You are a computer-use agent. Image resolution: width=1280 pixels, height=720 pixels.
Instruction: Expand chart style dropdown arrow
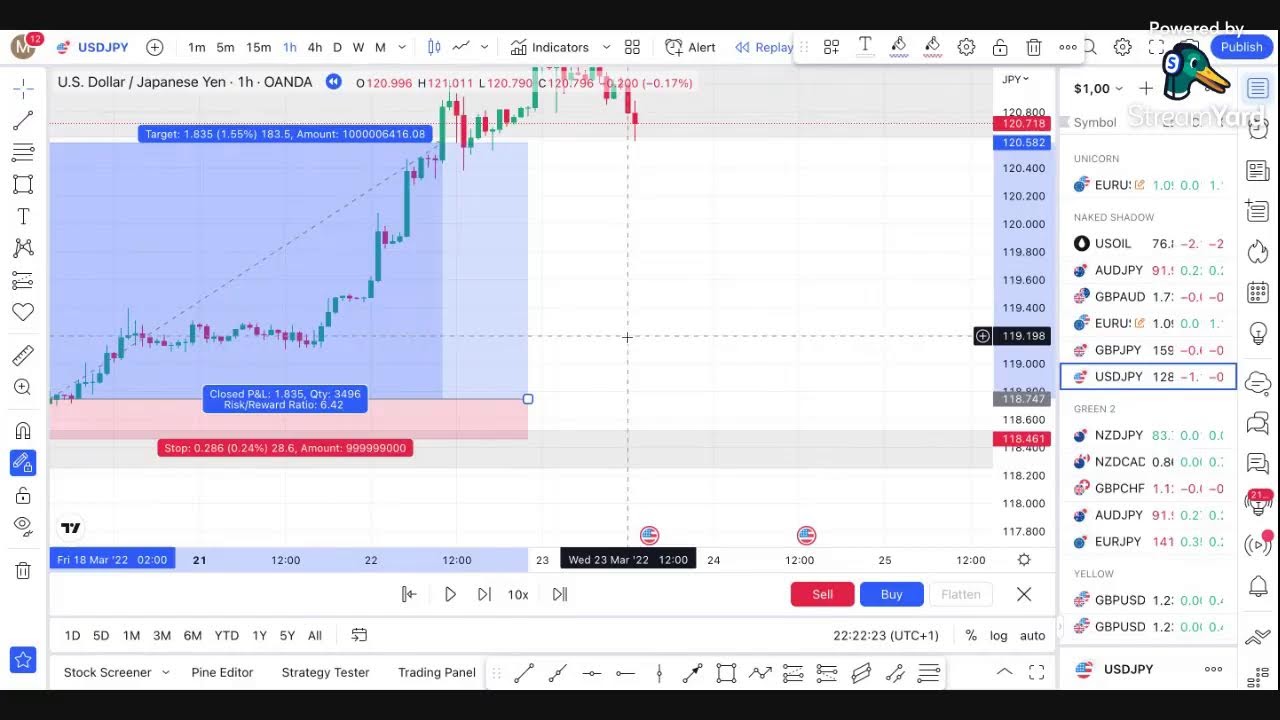484,47
